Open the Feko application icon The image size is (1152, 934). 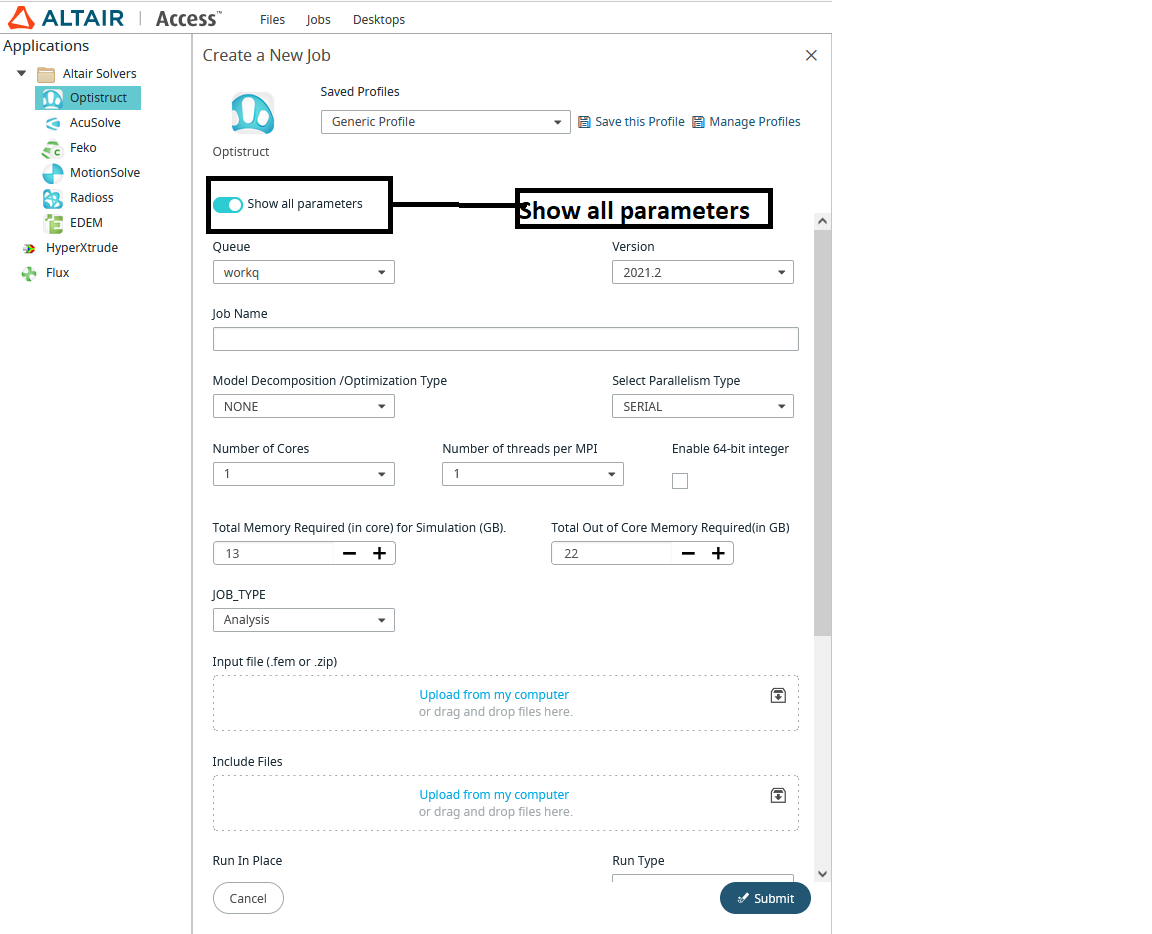click(52, 148)
